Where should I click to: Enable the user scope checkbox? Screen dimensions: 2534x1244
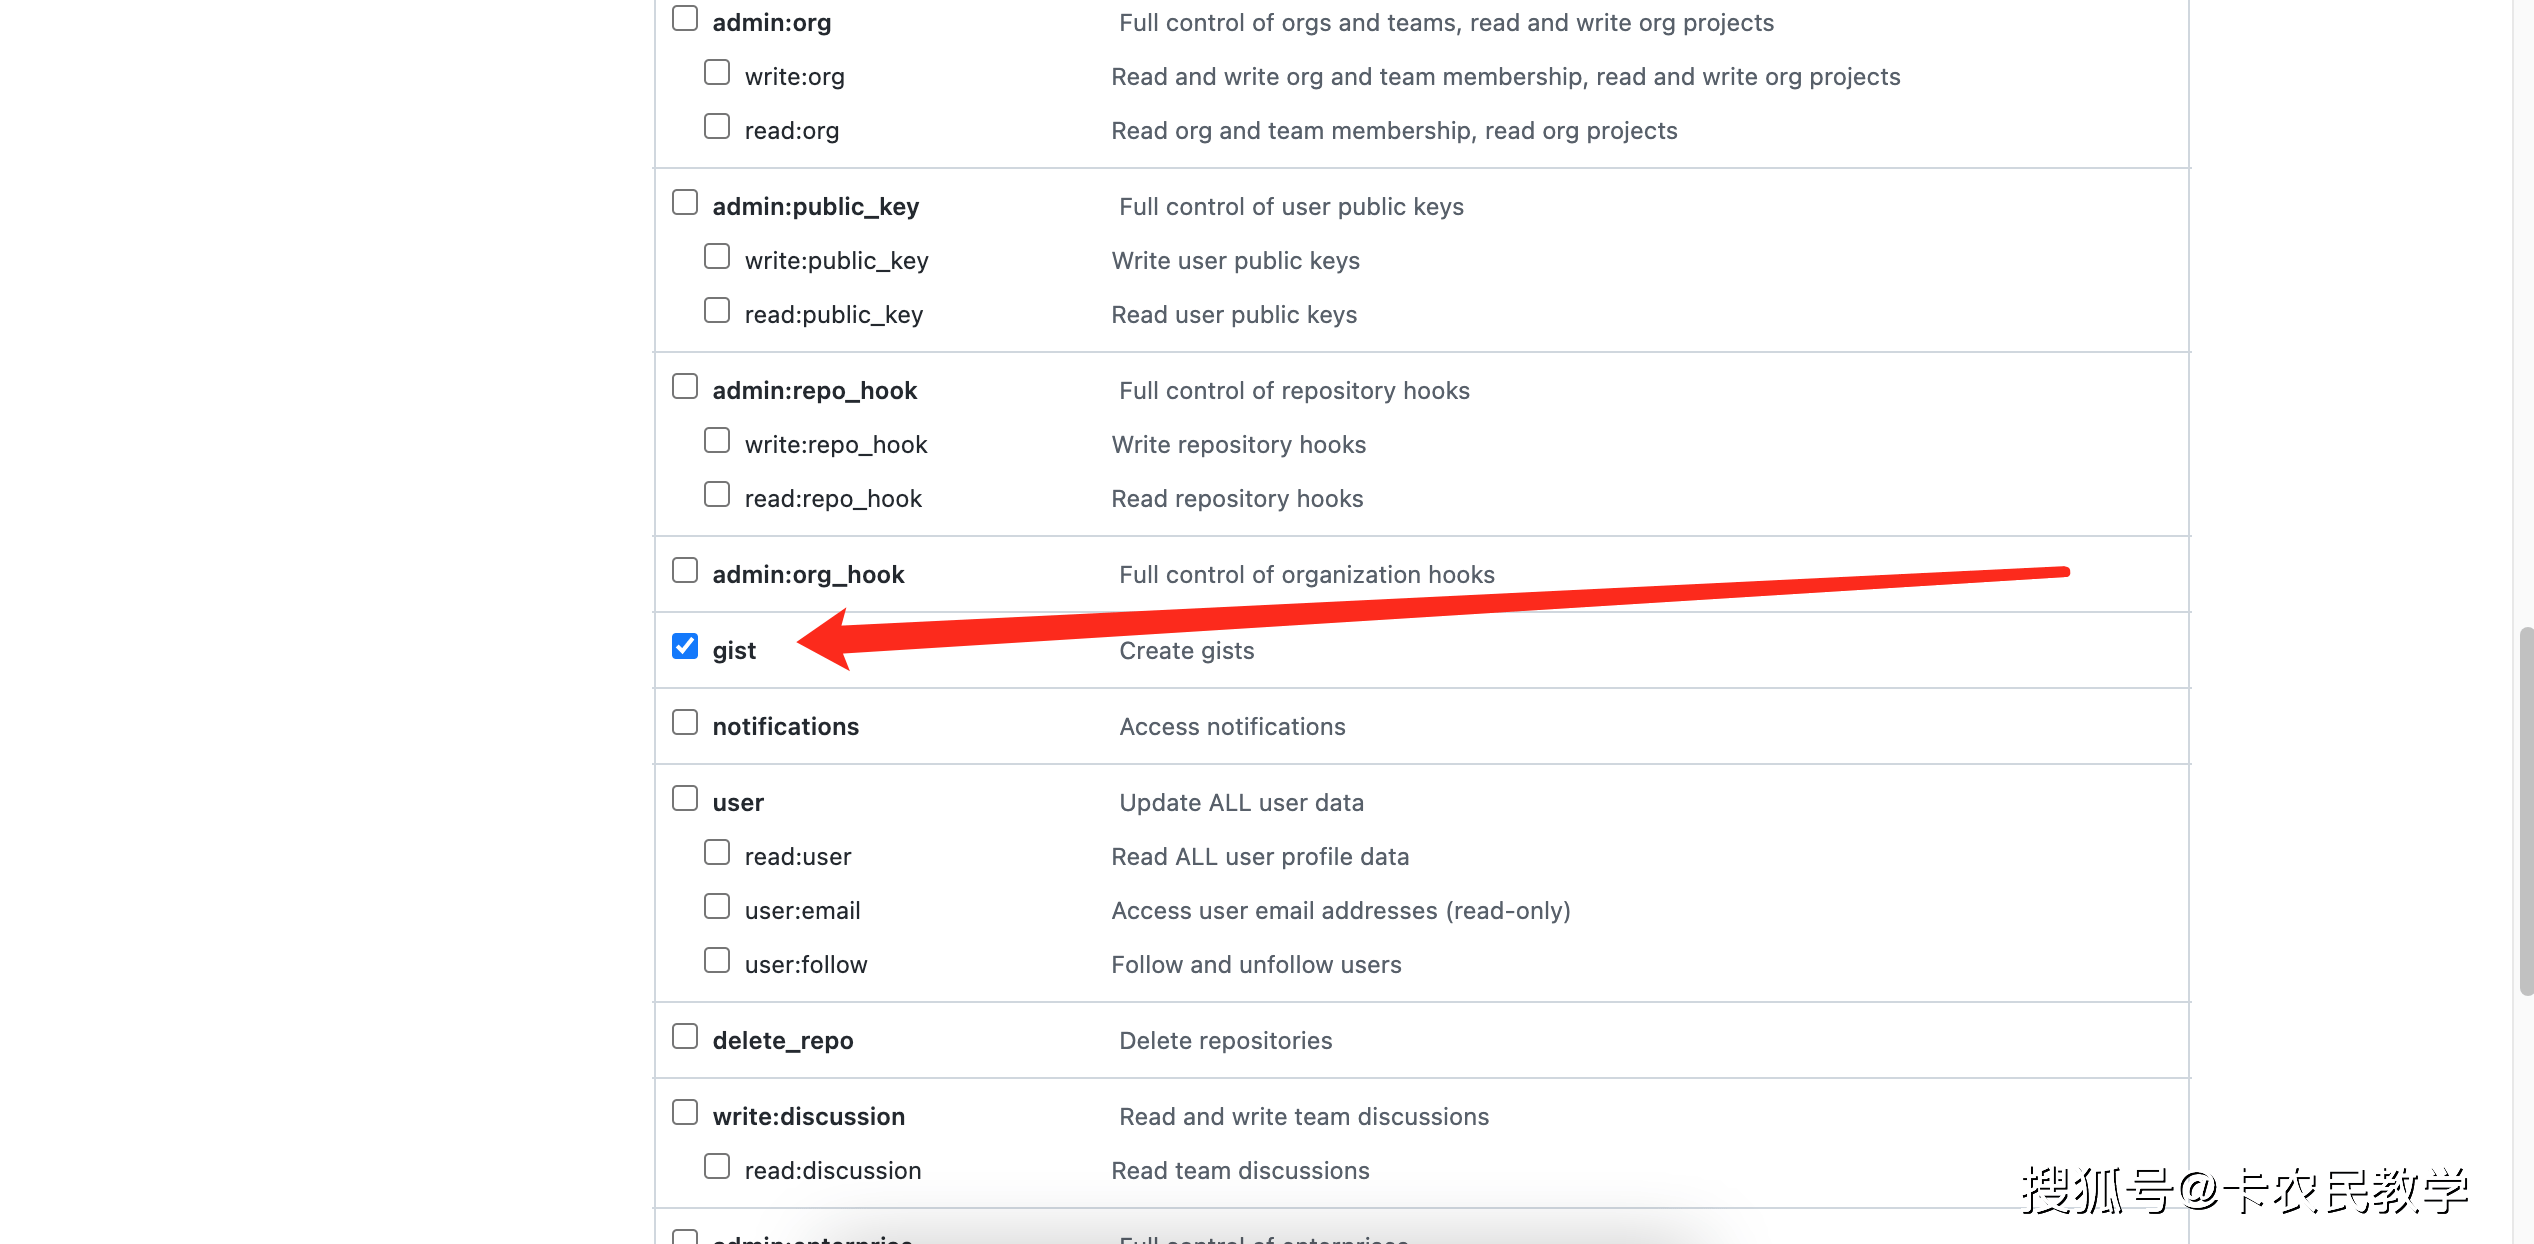click(x=685, y=798)
